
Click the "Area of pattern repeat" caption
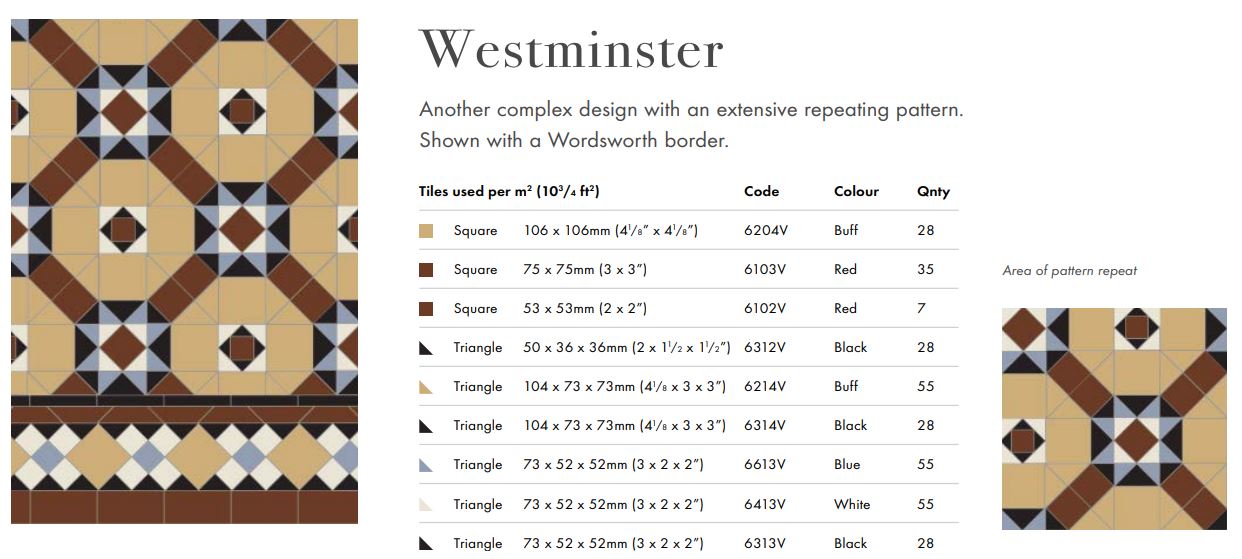1069,271
